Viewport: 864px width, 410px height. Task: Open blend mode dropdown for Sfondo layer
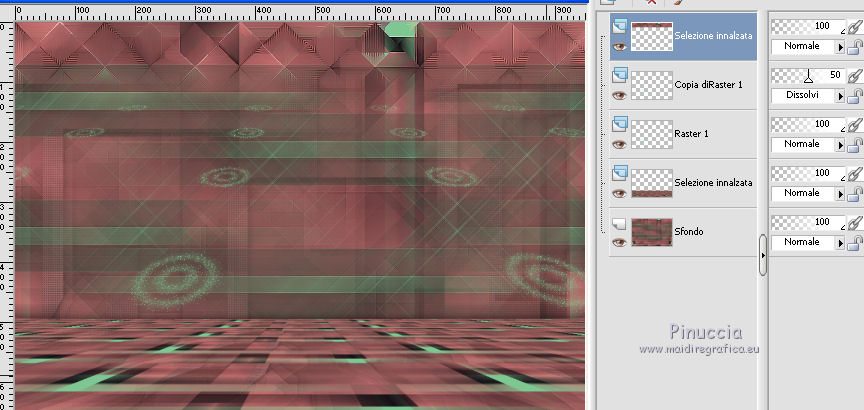point(841,244)
